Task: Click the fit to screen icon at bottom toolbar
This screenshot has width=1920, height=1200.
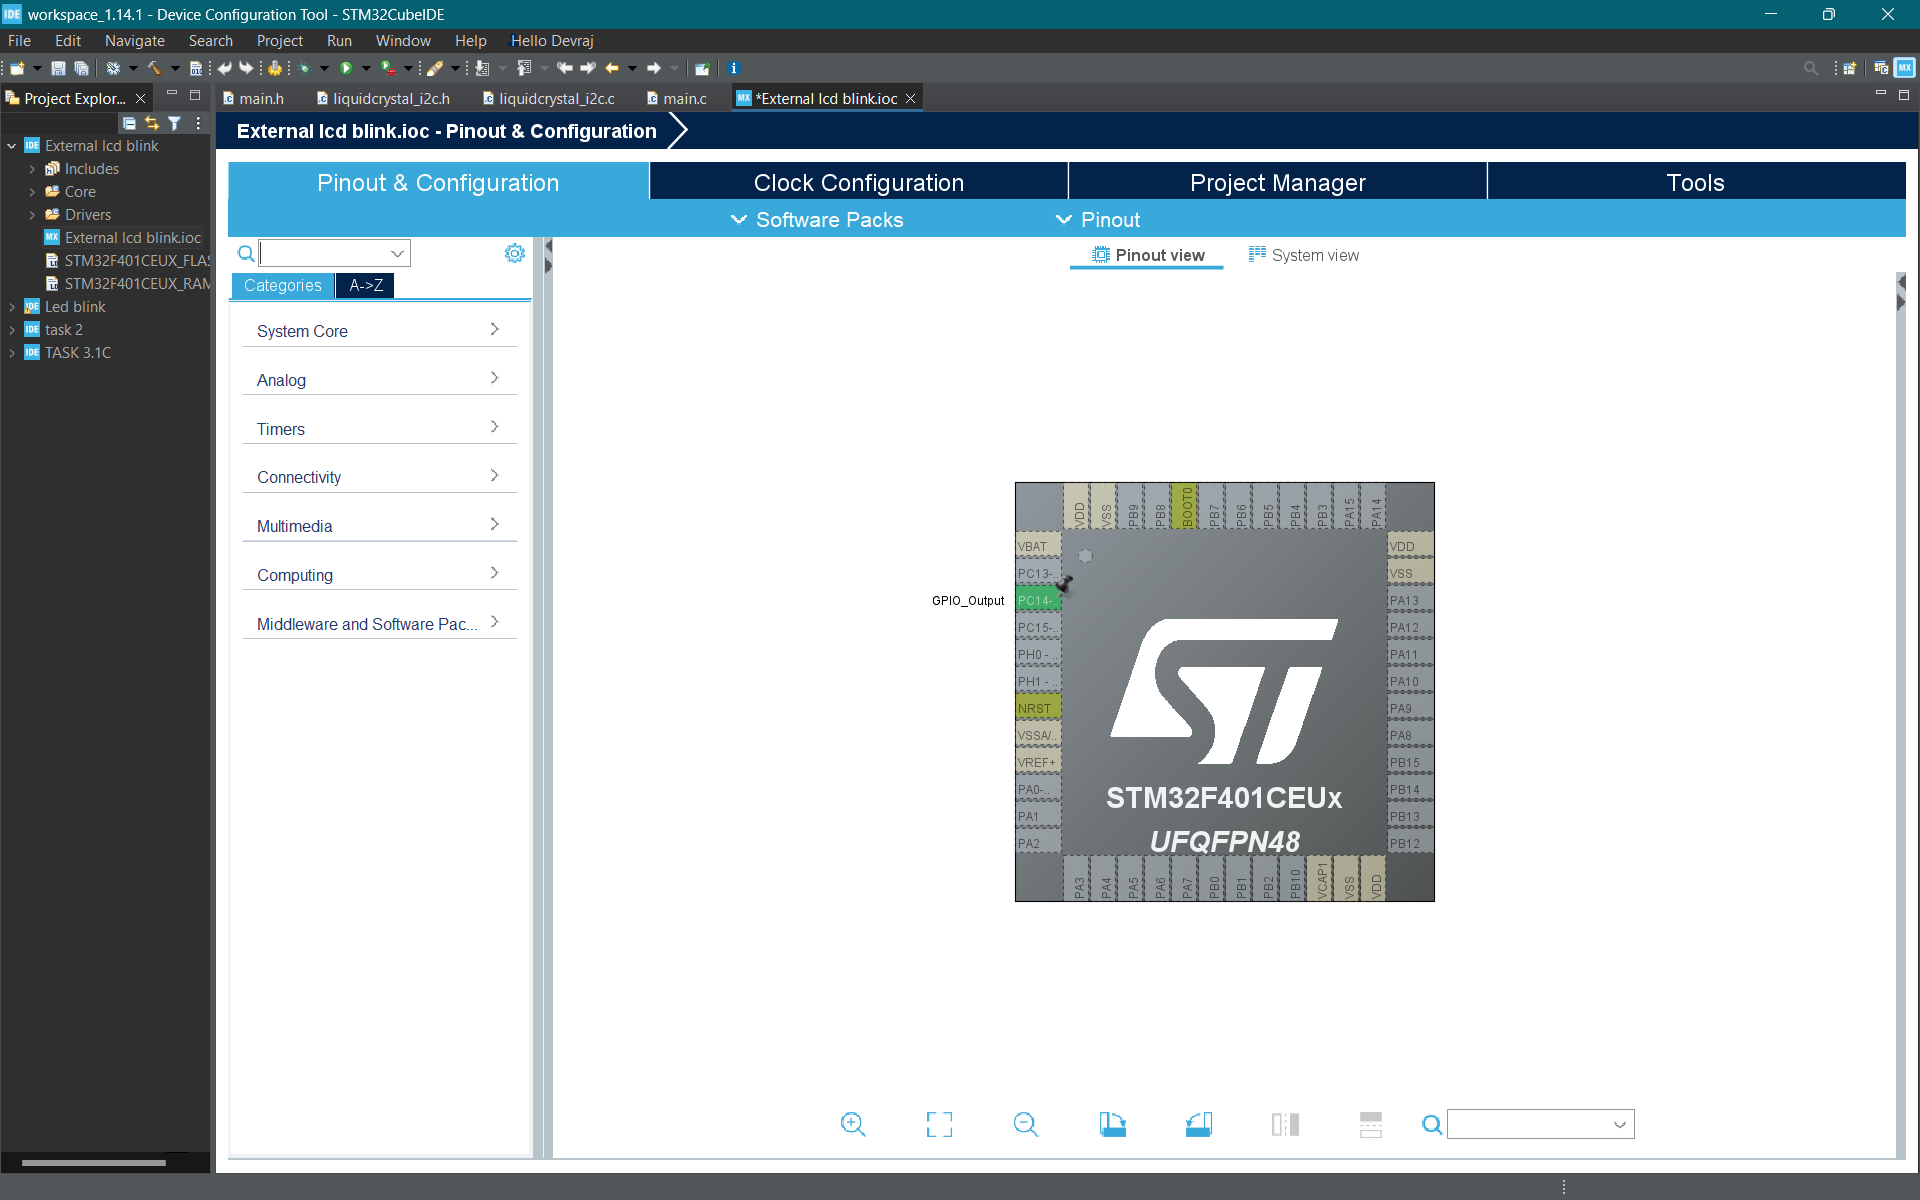Action: [940, 1123]
